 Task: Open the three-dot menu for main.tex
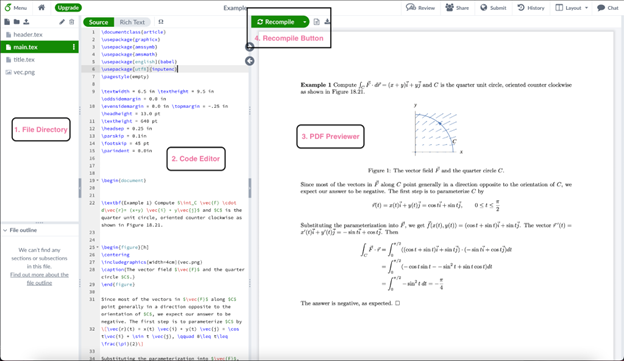[x=74, y=47]
